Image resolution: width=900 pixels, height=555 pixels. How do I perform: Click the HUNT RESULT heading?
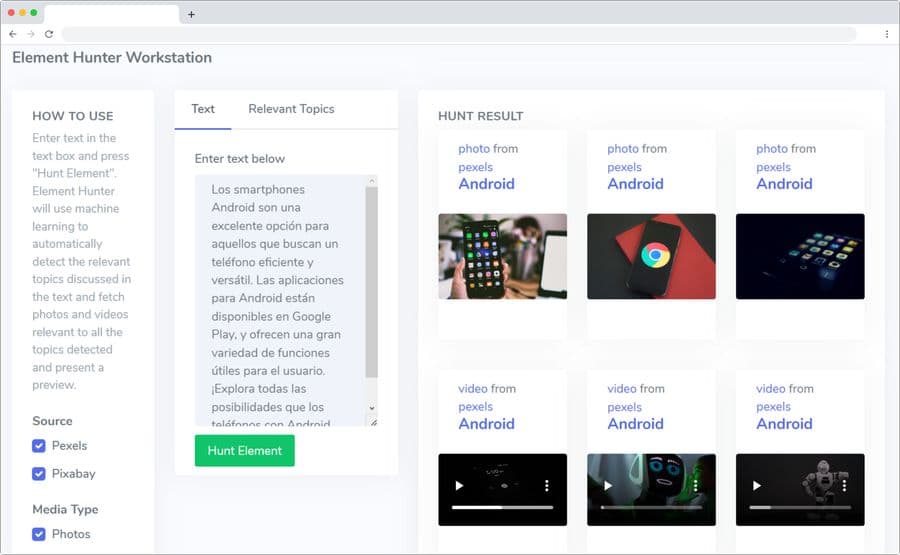click(480, 116)
